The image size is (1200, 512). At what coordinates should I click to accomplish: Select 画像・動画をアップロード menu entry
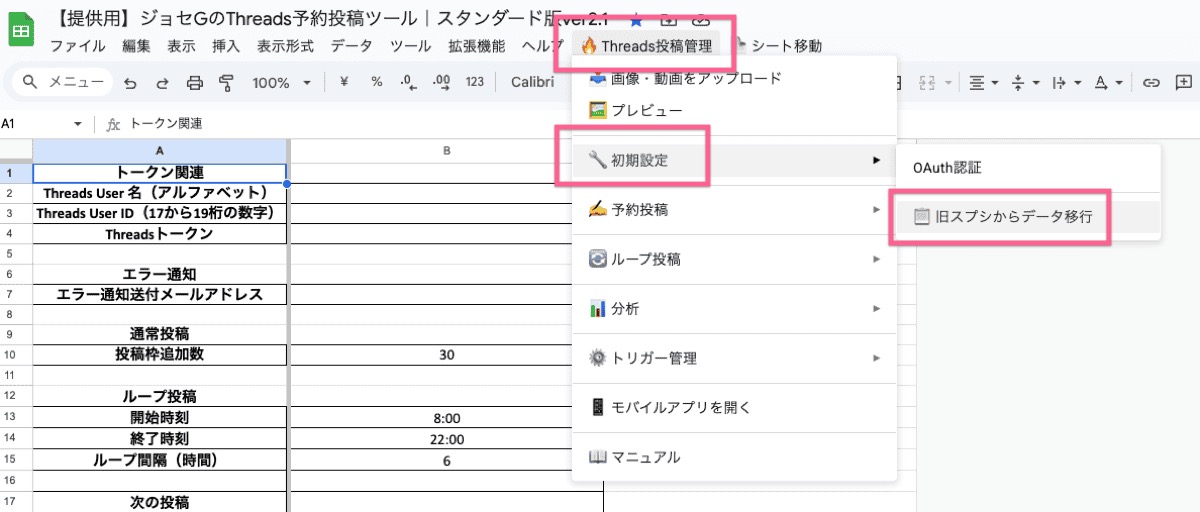click(x=734, y=77)
